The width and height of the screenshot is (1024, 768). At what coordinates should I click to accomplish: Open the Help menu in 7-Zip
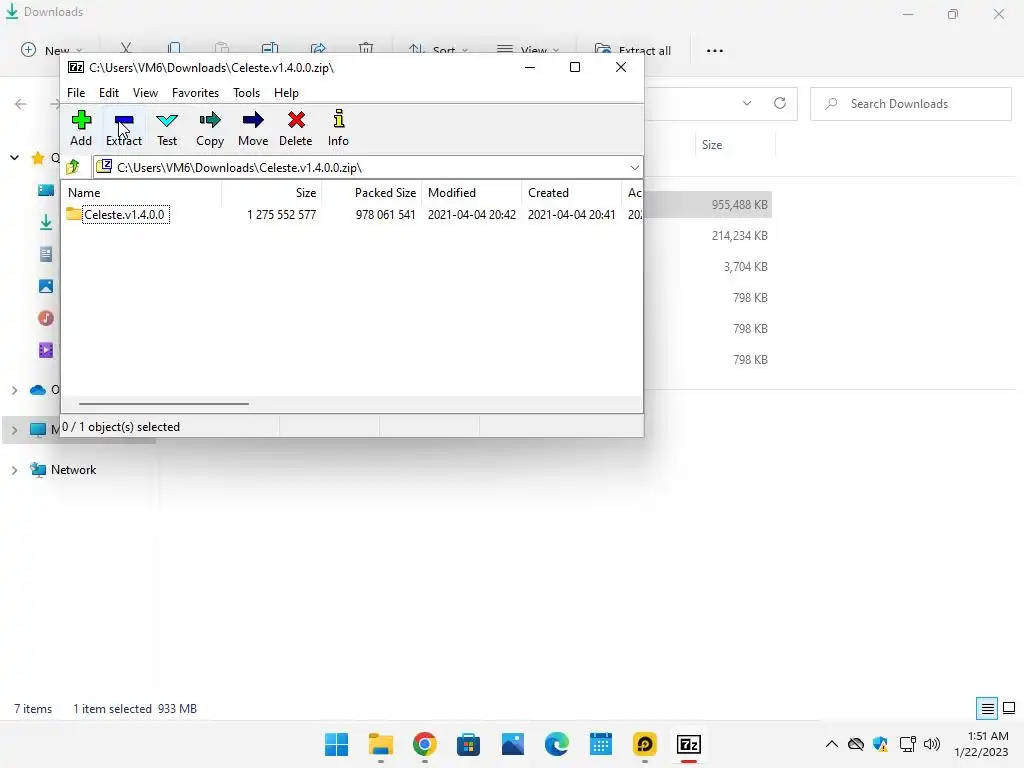tap(286, 93)
